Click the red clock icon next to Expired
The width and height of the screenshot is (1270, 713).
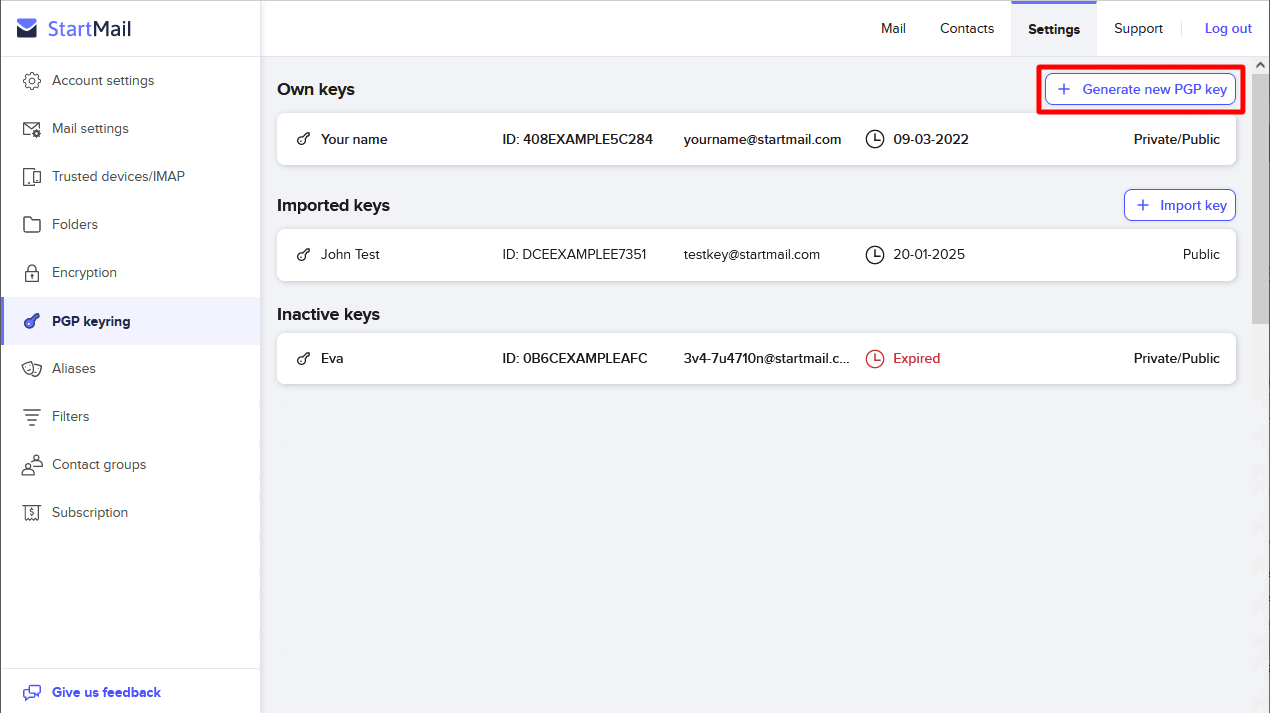coord(875,358)
